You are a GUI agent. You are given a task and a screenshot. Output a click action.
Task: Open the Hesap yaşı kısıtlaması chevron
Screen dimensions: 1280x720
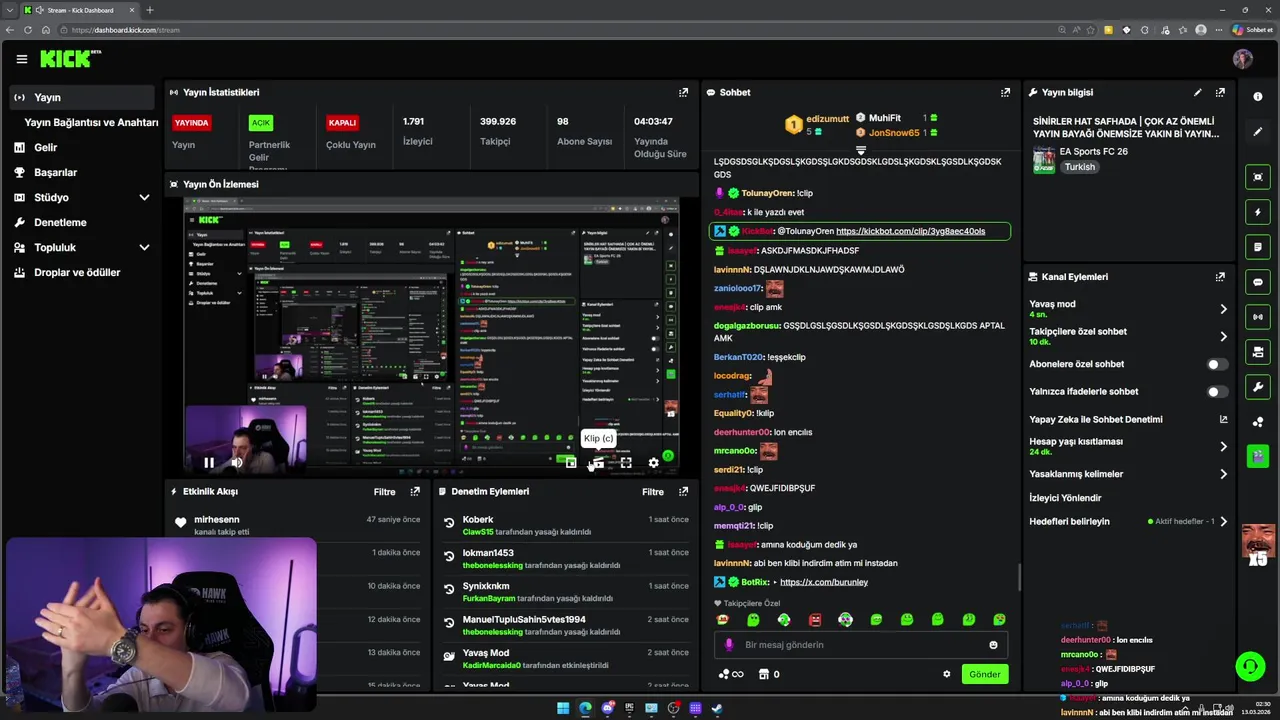[1223, 446]
